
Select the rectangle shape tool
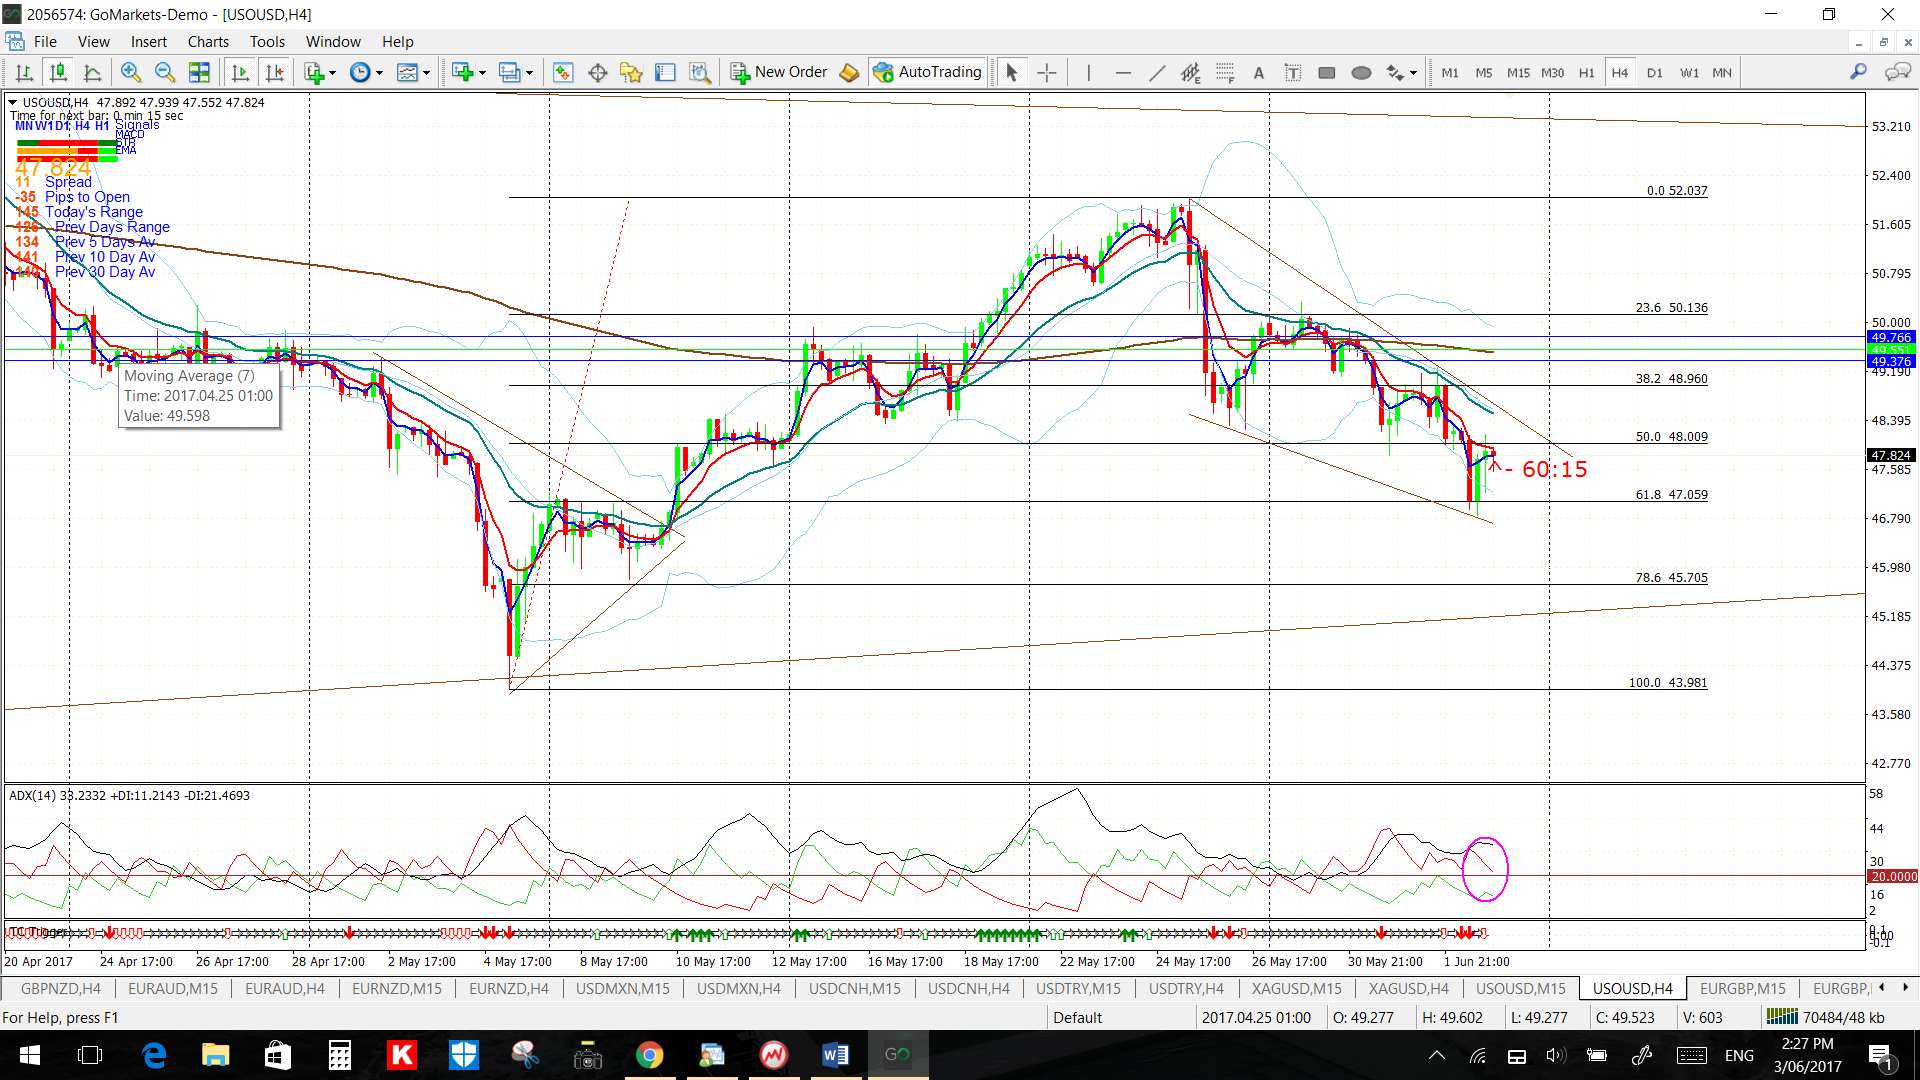1327,72
